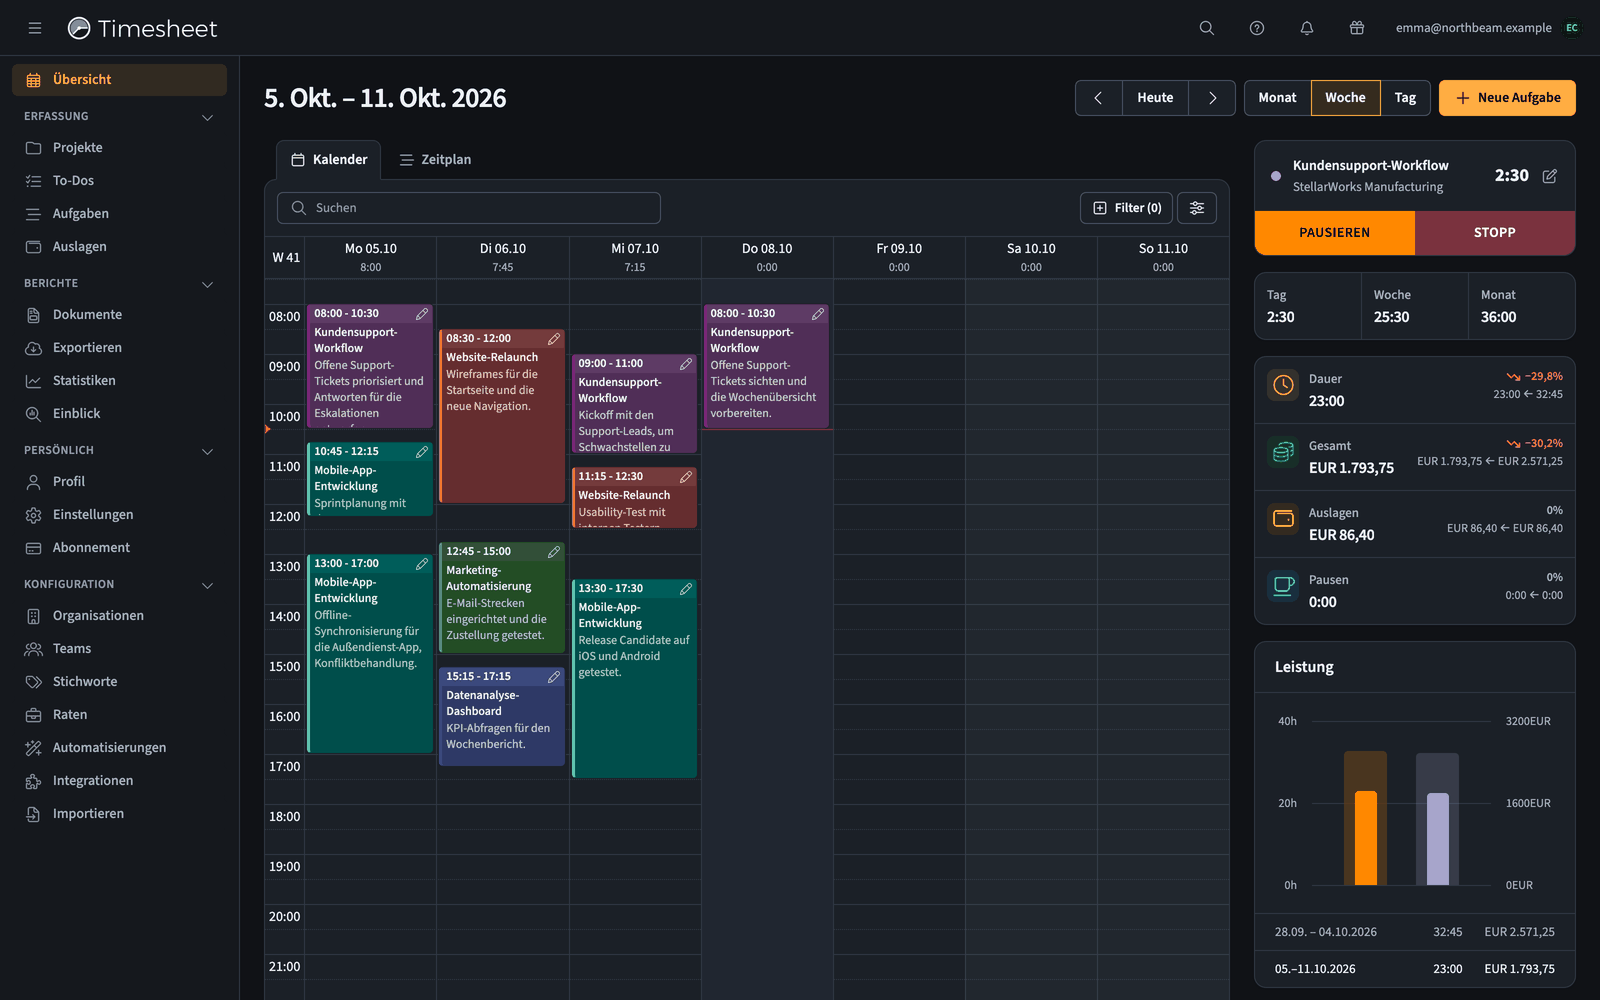This screenshot has height=1000, width=1600.
Task: Collapse the PERSÖNLICH sidebar section
Action: click(x=208, y=451)
